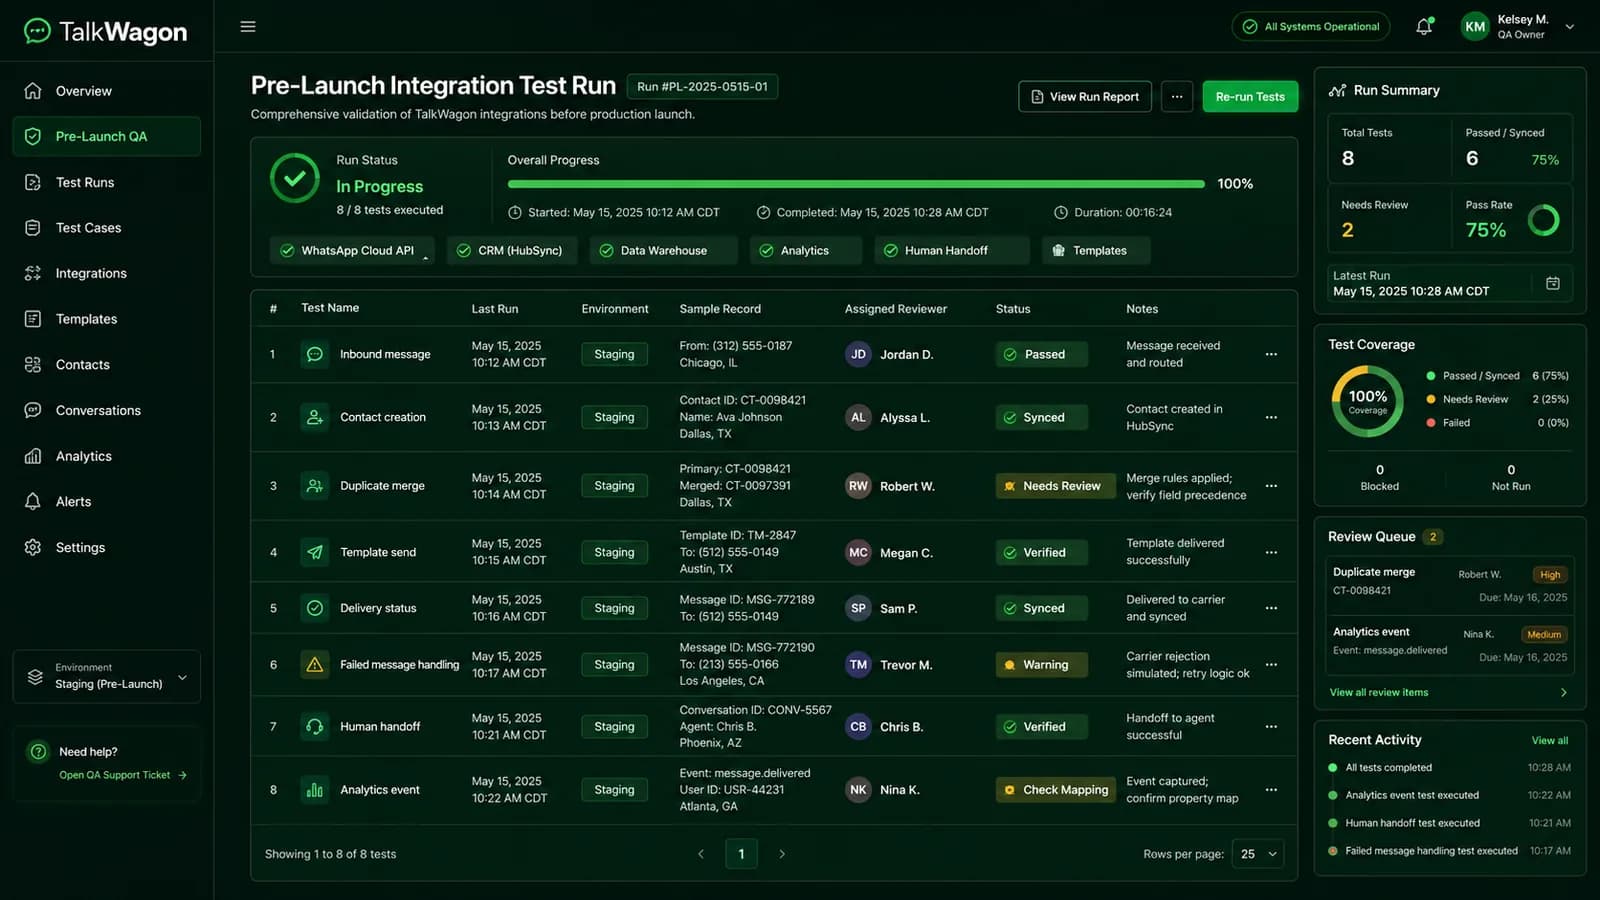This screenshot has height=900, width=1600.
Task: Click the Run Status checkmark circle
Action: [x=295, y=179]
